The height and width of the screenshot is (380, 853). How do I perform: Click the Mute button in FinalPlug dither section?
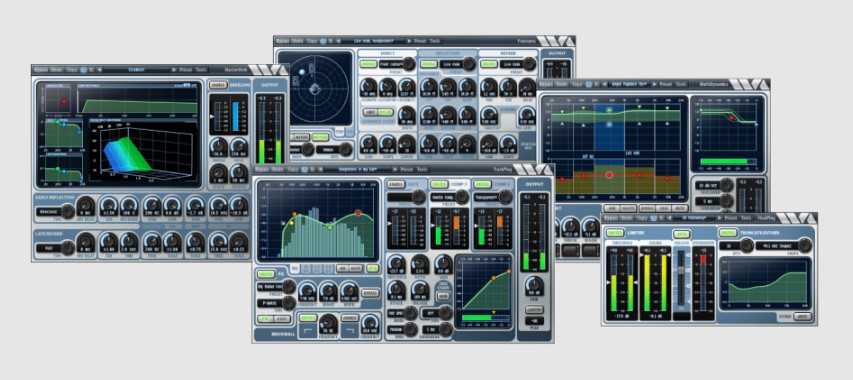pos(801,316)
